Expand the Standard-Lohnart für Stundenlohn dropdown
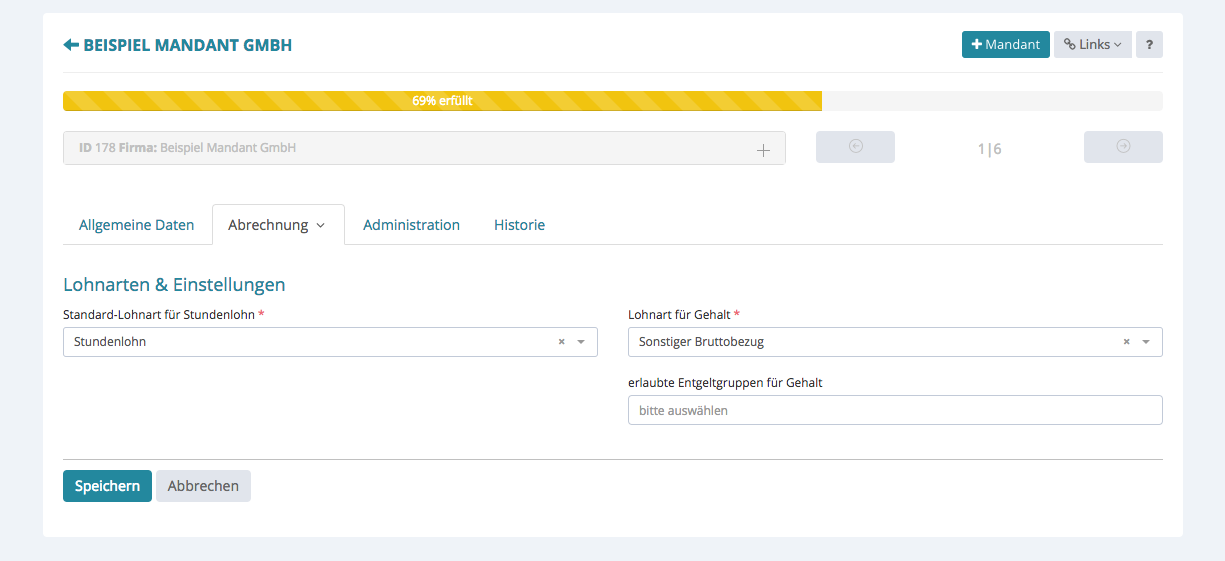This screenshot has height=561, width=1225. point(581,342)
